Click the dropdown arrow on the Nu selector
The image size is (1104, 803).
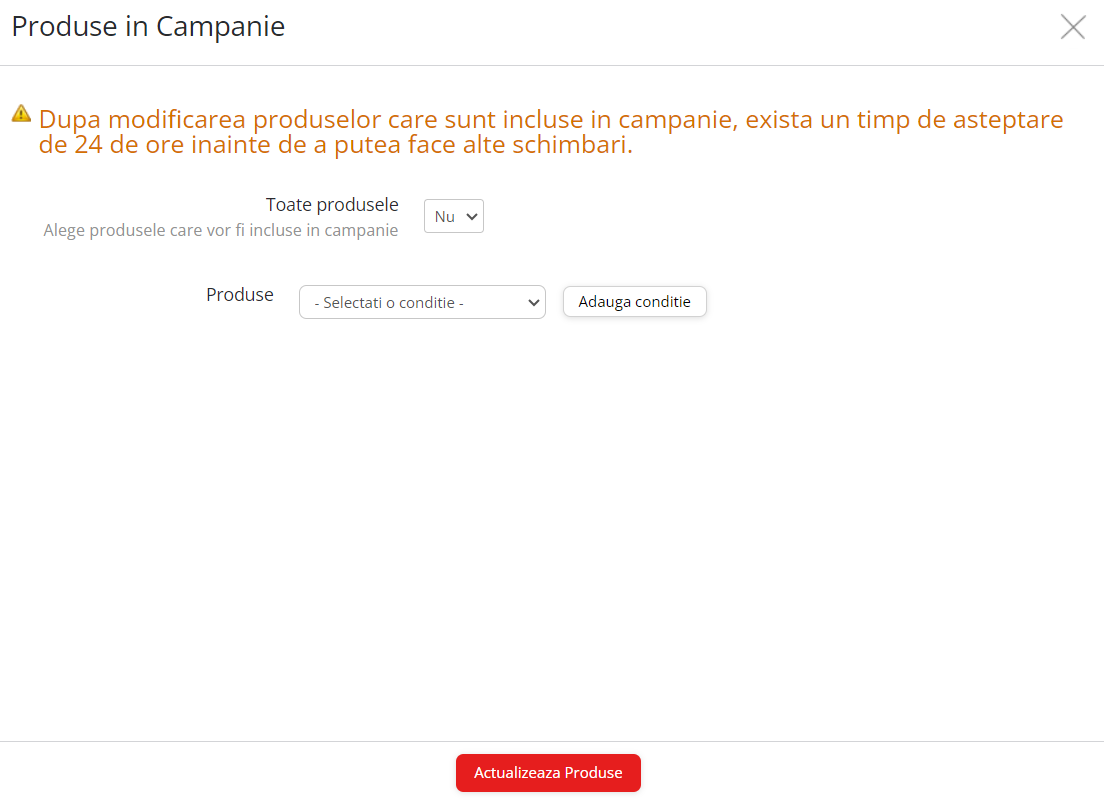469,216
